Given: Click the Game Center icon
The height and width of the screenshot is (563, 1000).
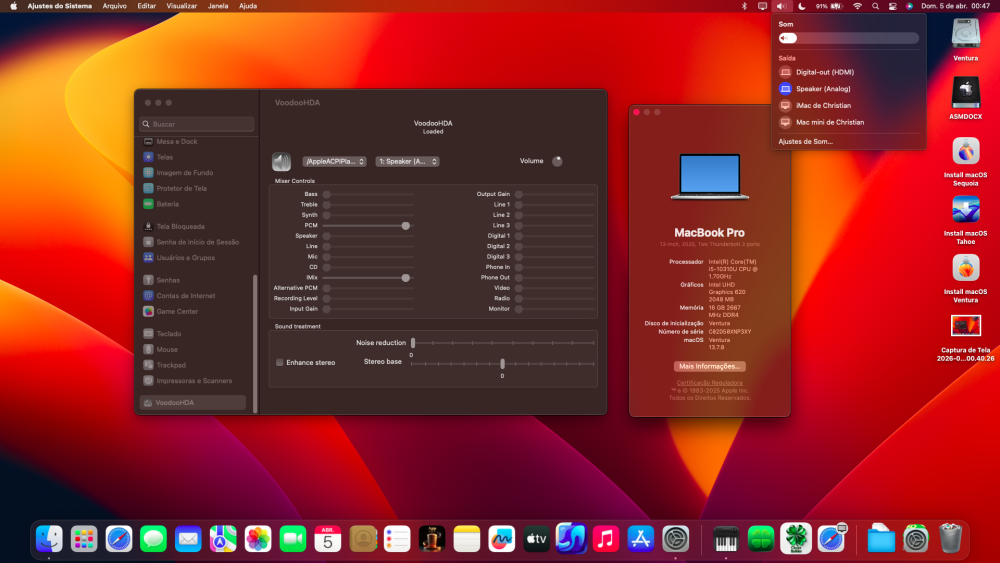Looking at the screenshot, I should coord(148,311).
